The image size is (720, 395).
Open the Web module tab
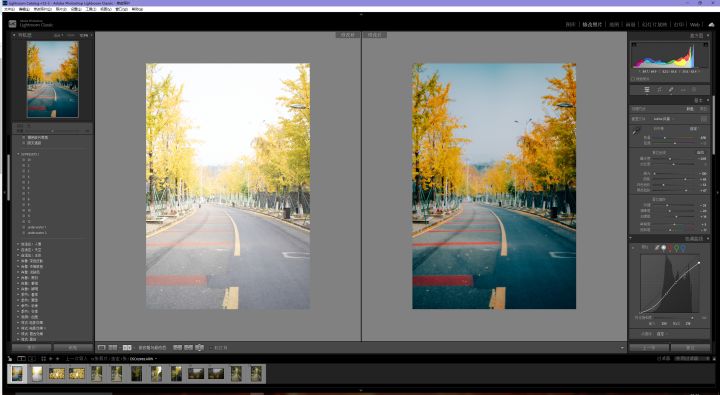point(695,24)
